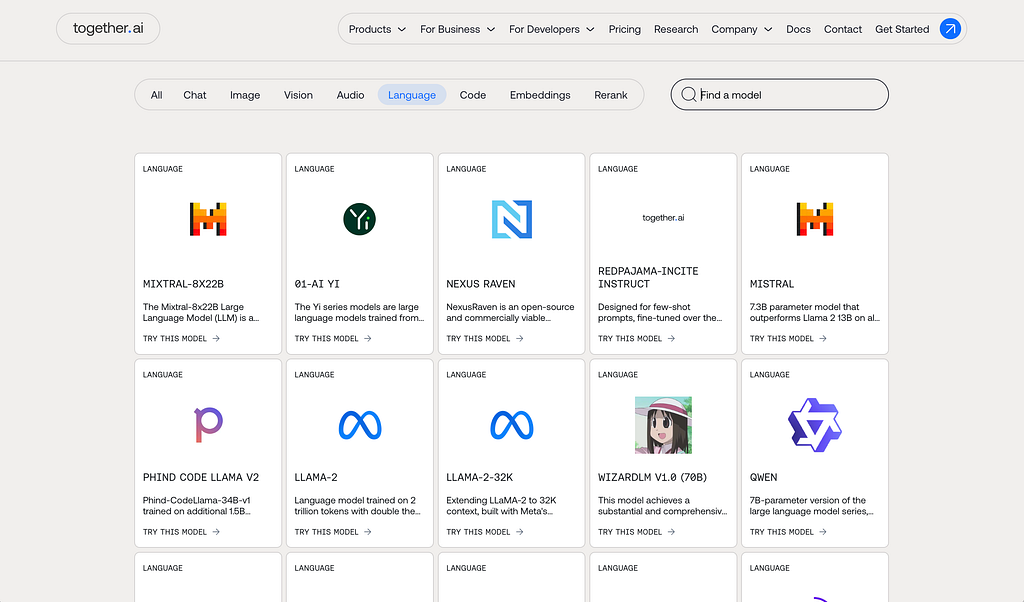
Task: Expand the For Developers dropdown
Action: 552,29
